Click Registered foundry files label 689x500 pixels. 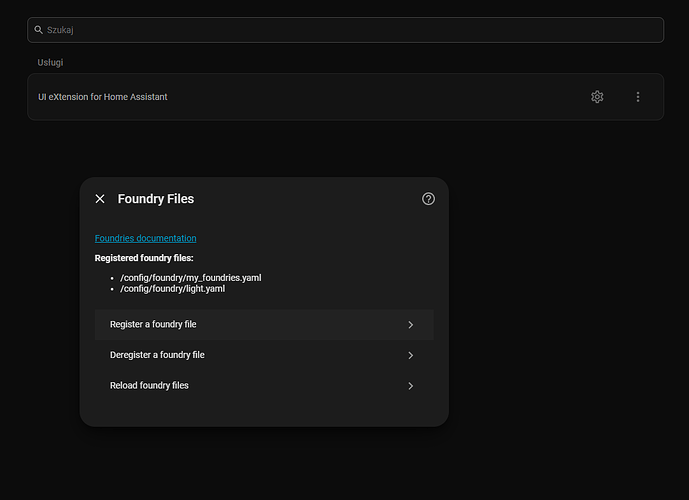[x=144, y=258]
